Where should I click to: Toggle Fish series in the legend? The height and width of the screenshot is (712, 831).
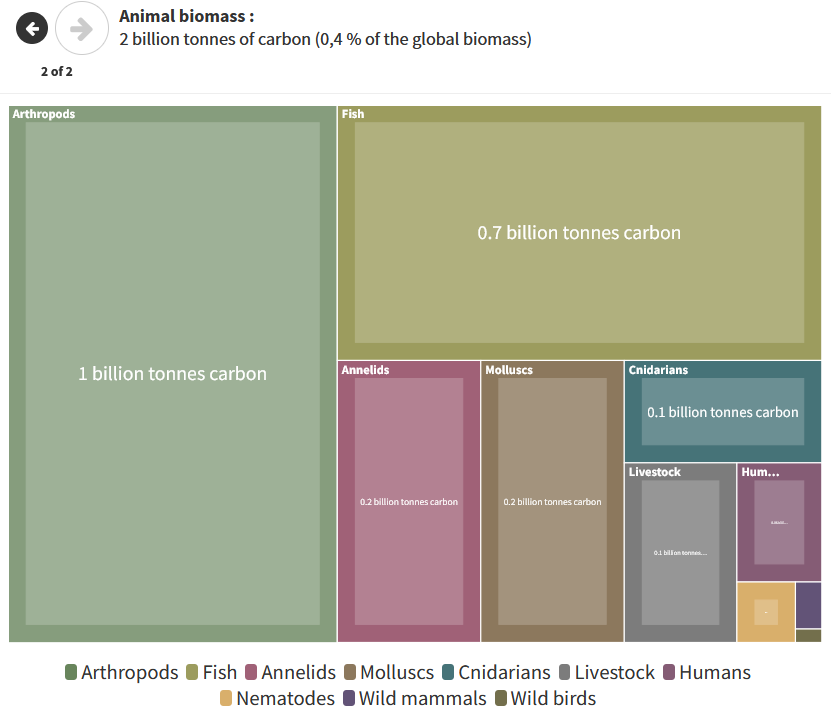tap(212, 673)
